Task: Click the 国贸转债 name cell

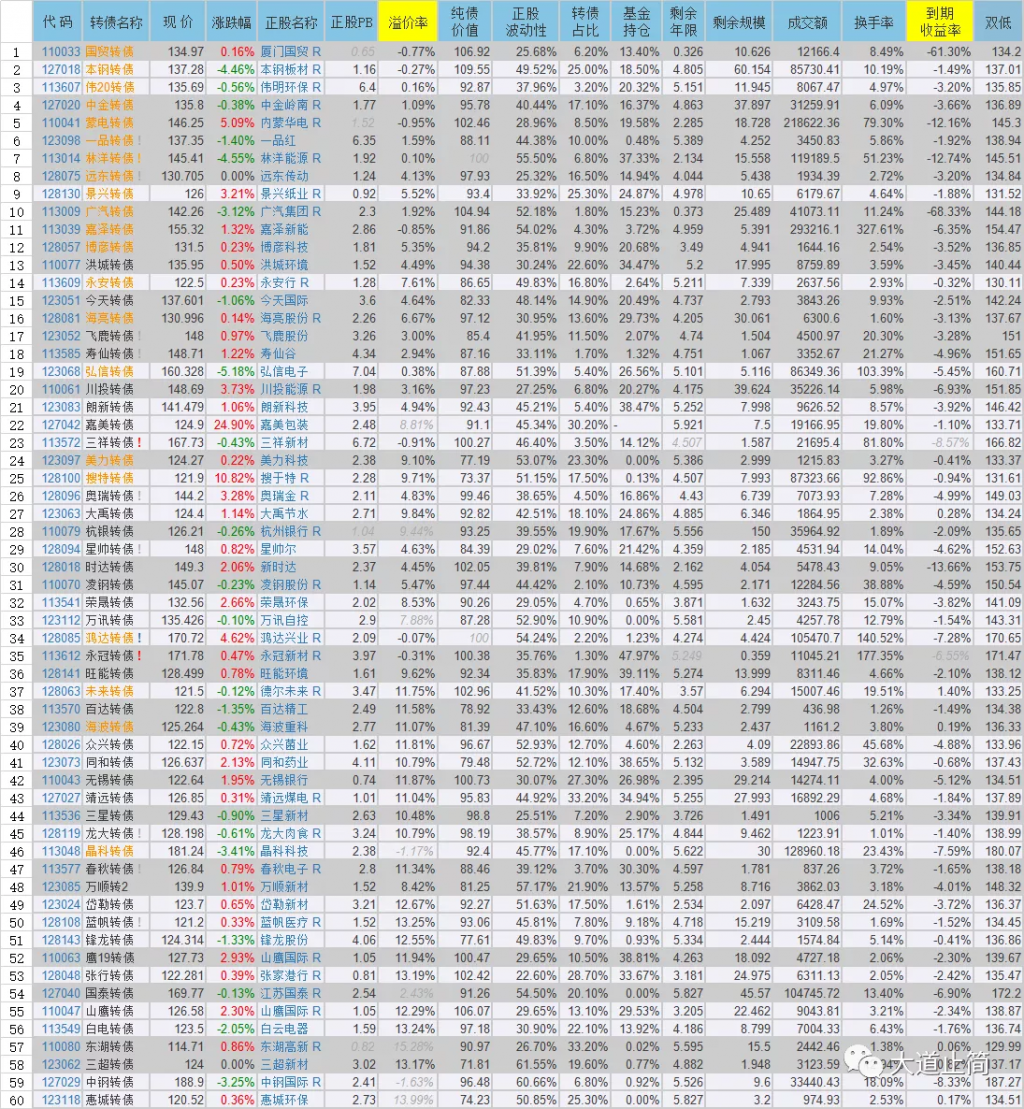Action: 110,52
